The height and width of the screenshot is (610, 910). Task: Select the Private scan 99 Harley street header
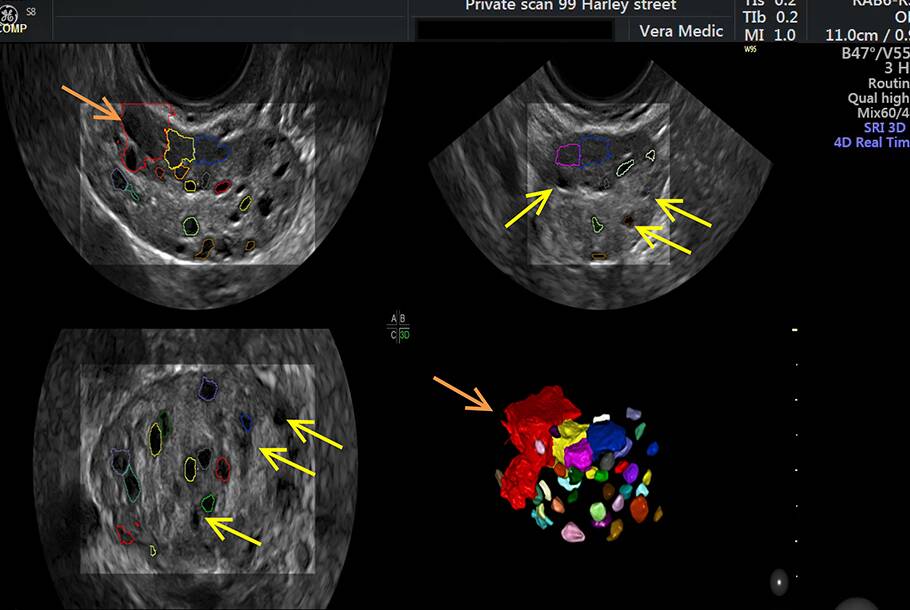tap(572, 6)
